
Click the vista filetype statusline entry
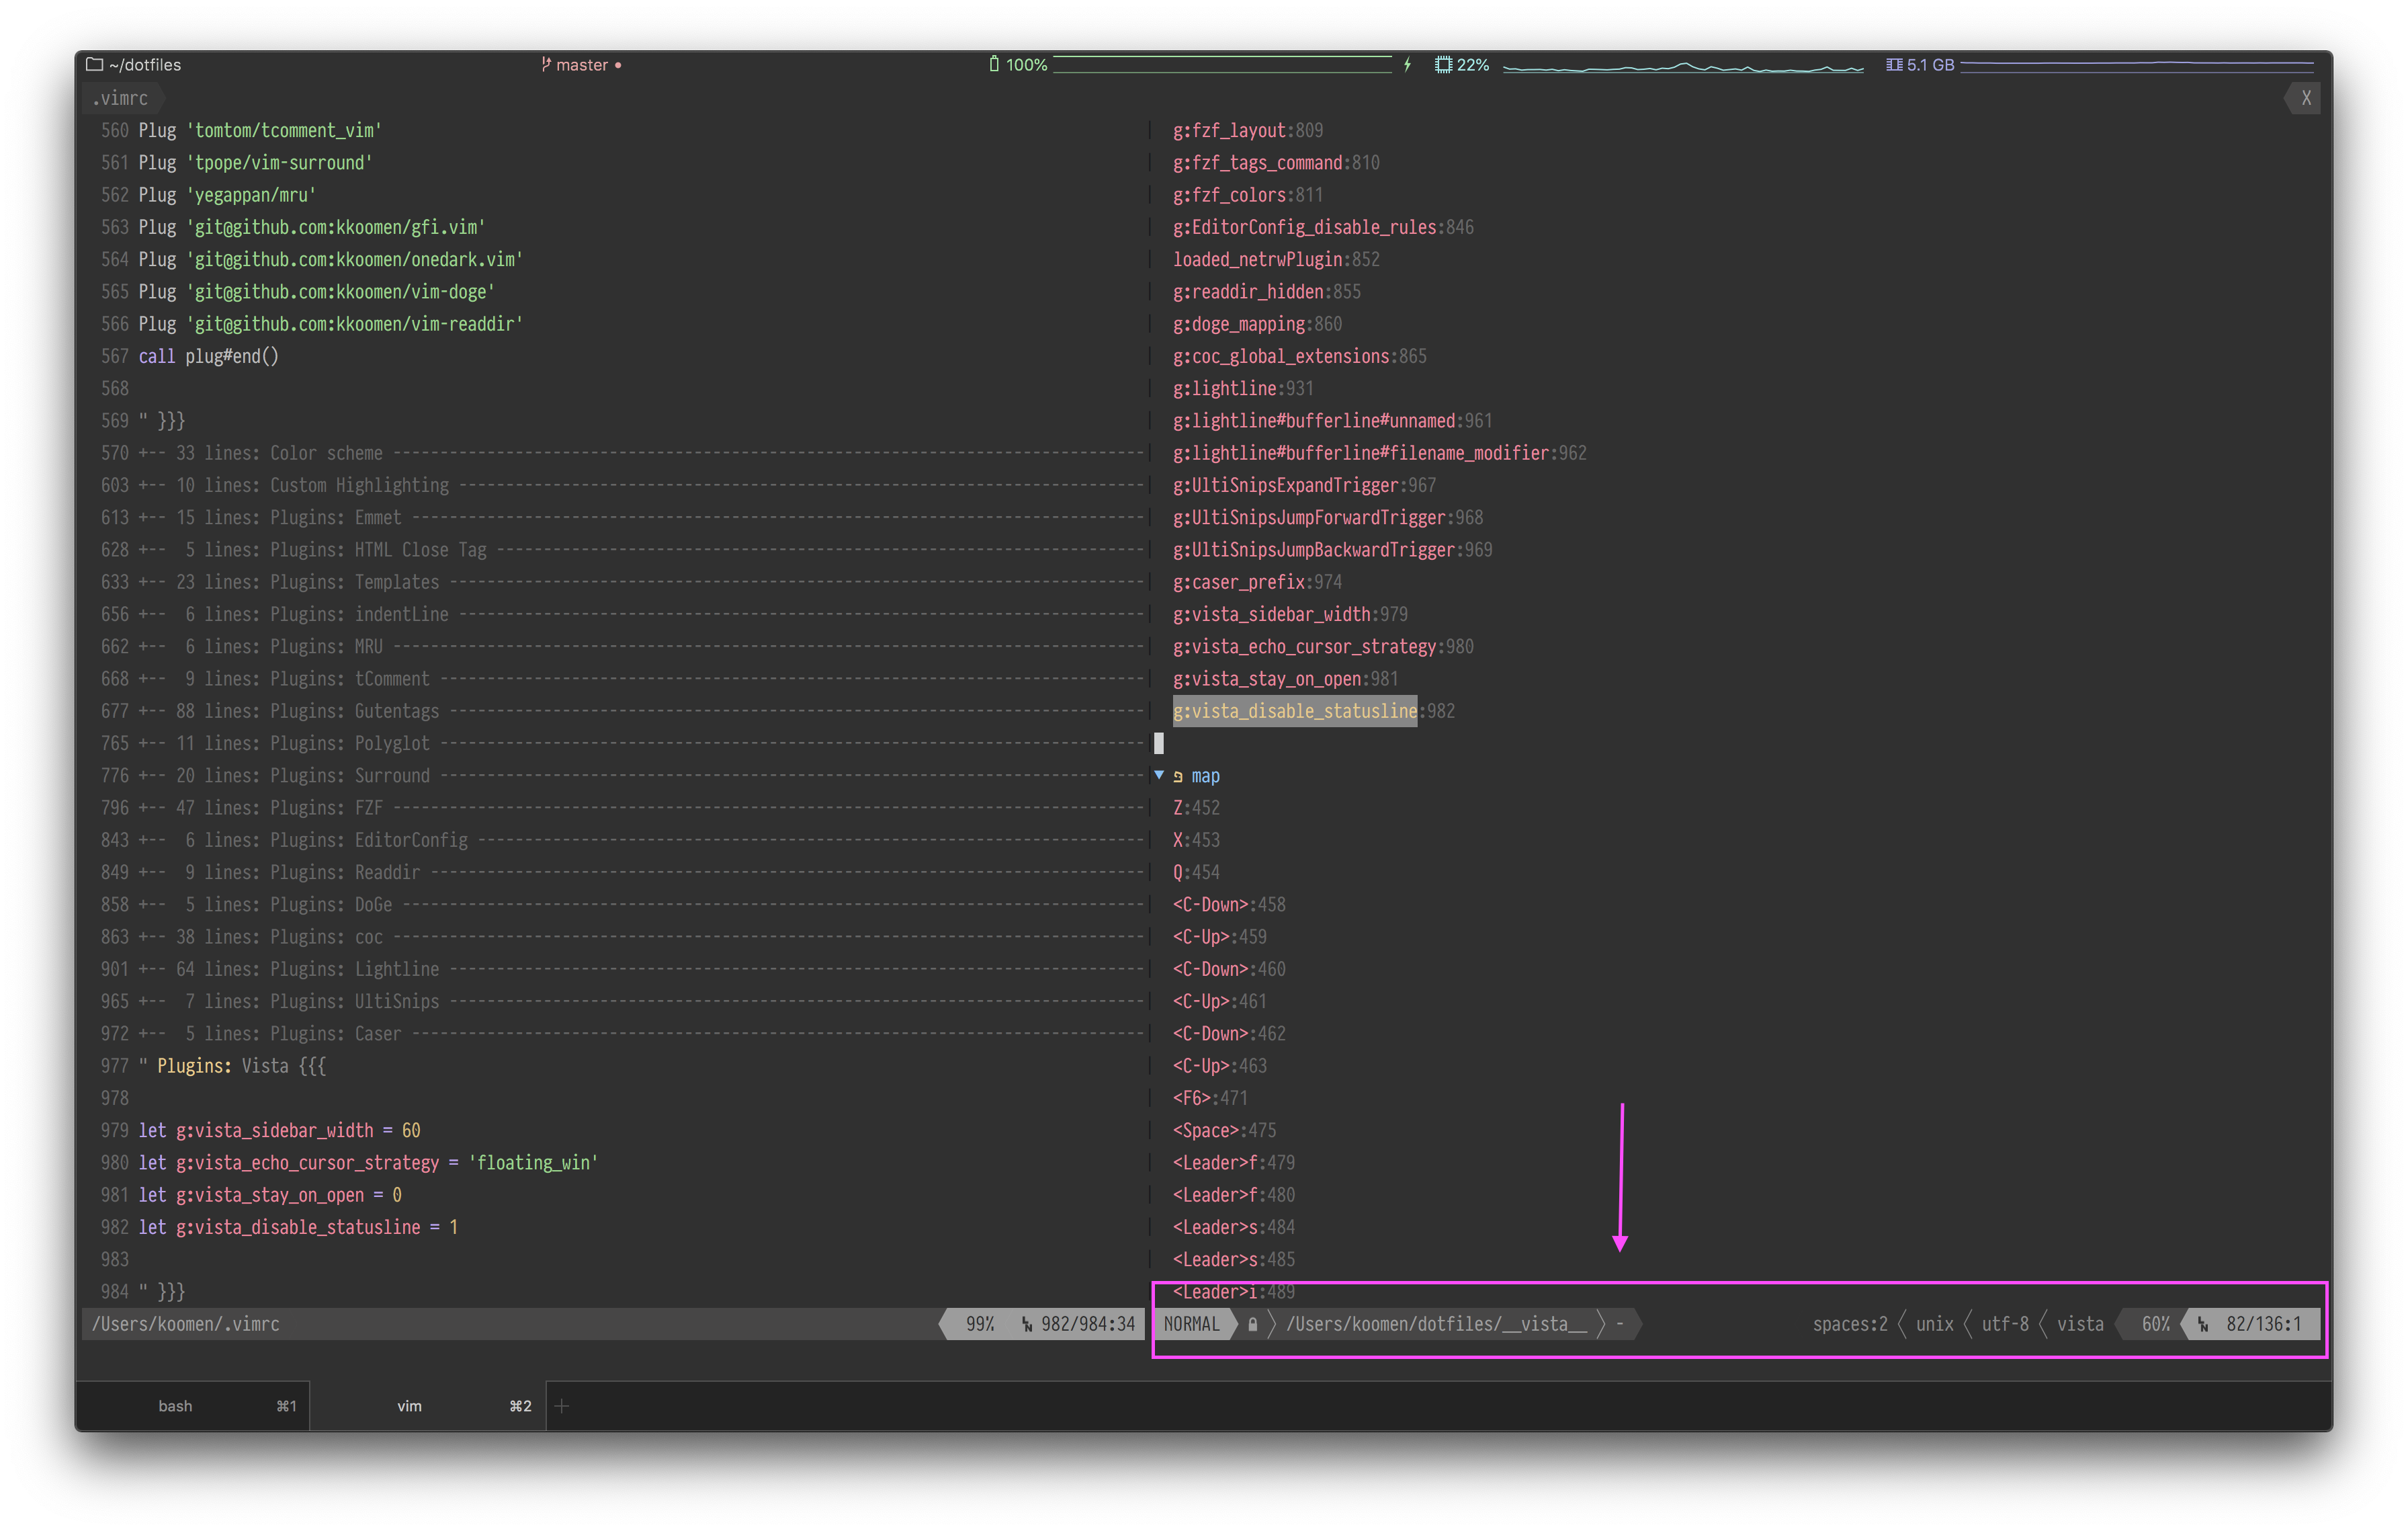[2080, 1324]
